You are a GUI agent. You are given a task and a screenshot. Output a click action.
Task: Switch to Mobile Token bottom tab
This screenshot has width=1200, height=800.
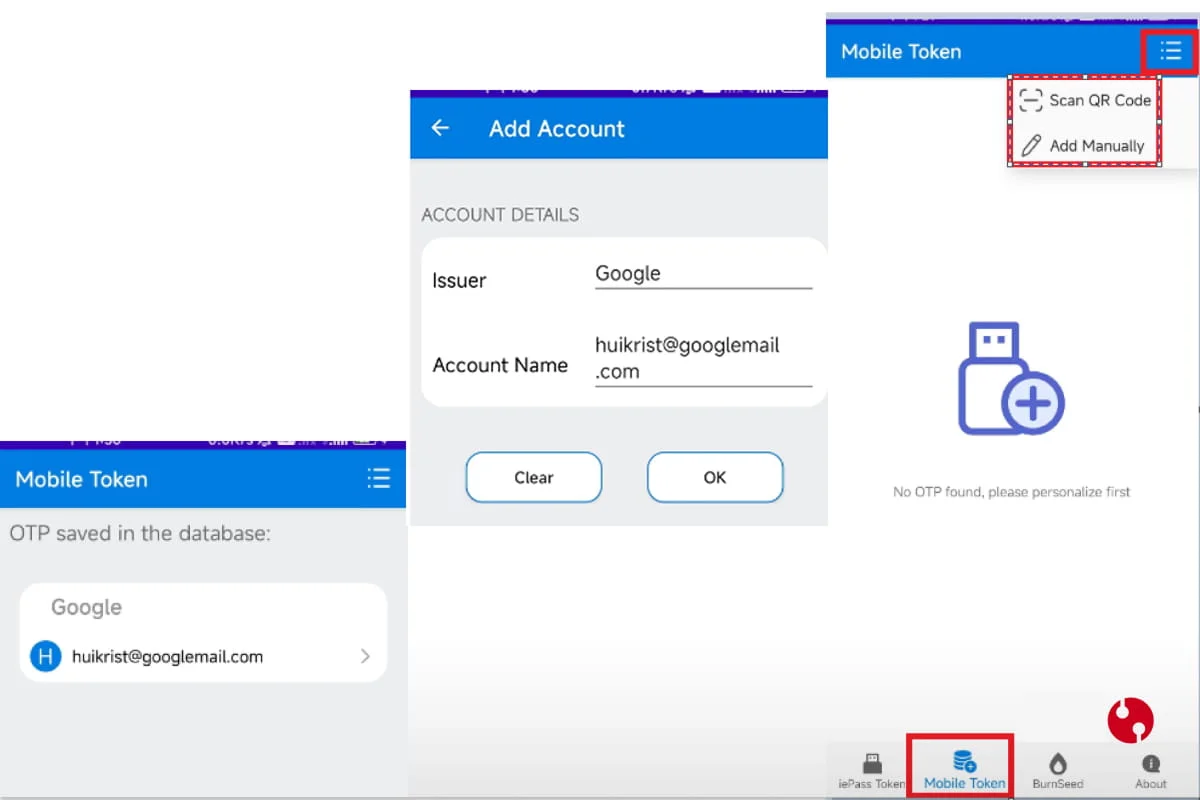(964, 769)
